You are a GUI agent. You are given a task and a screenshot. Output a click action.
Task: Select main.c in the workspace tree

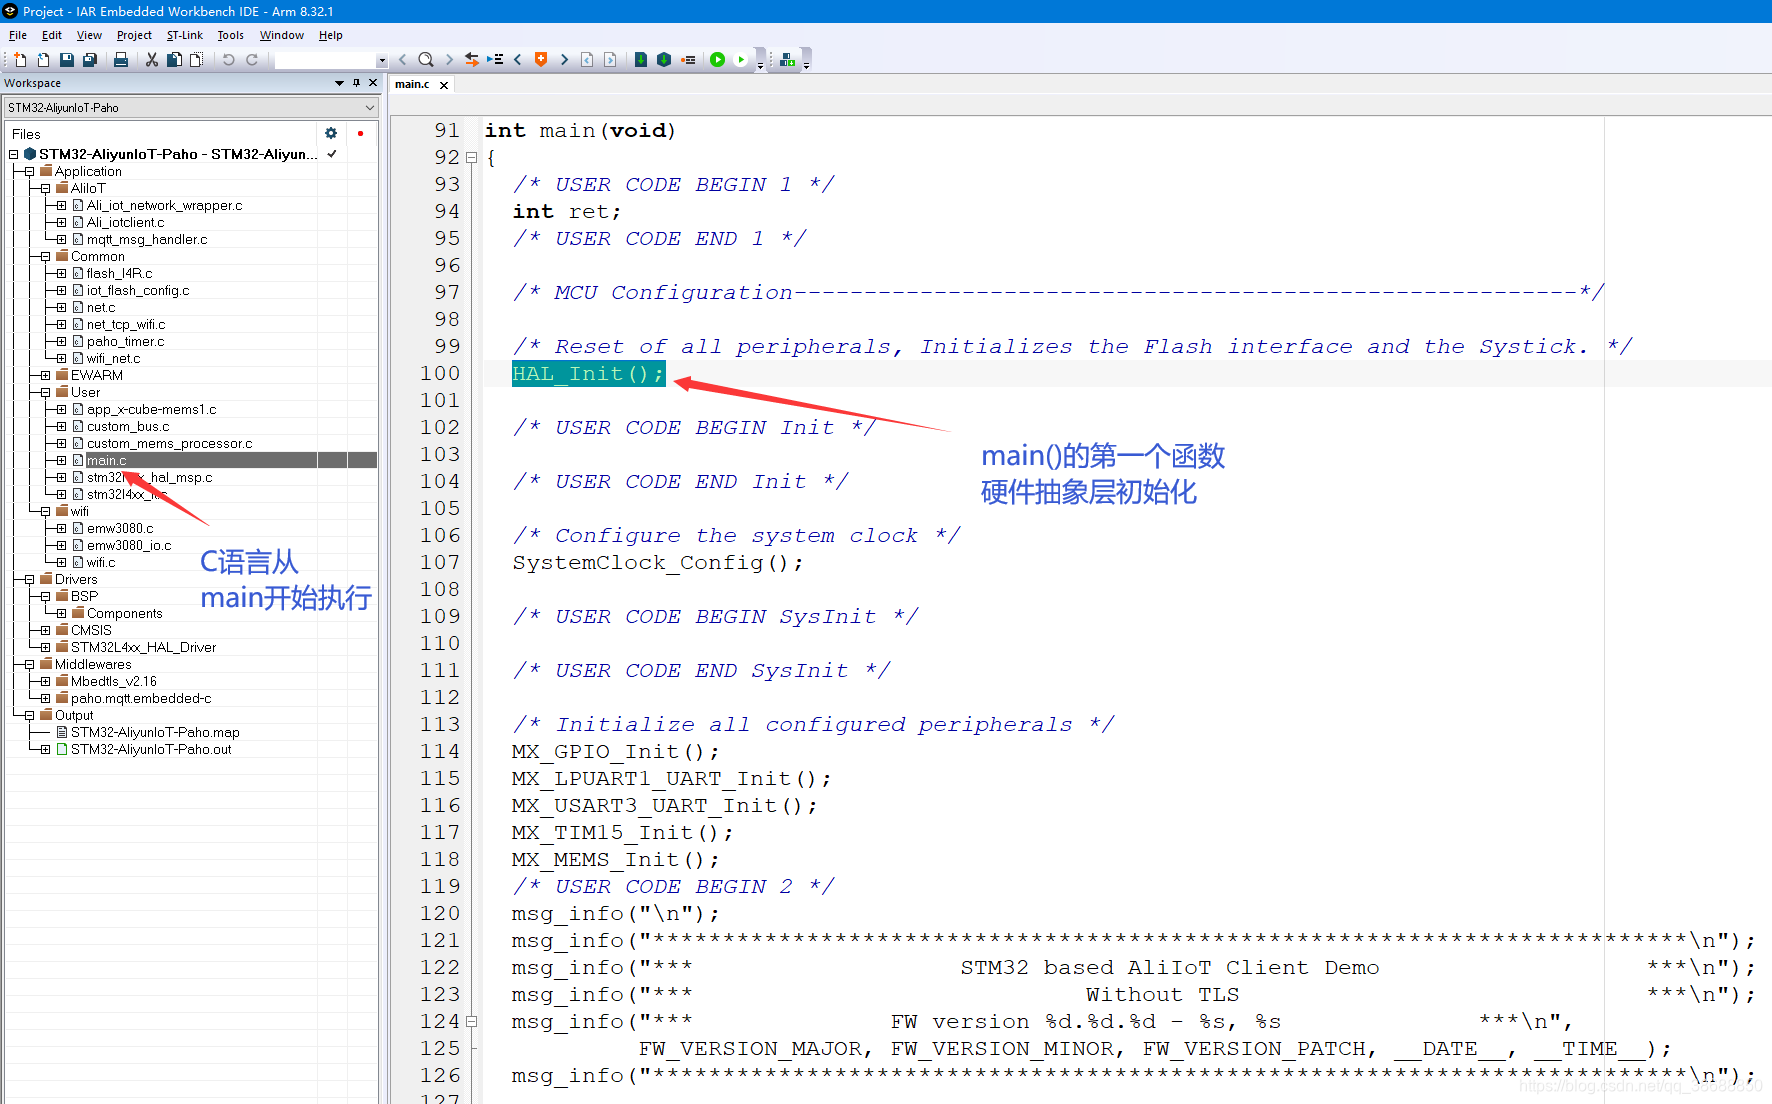click(106, 460)
